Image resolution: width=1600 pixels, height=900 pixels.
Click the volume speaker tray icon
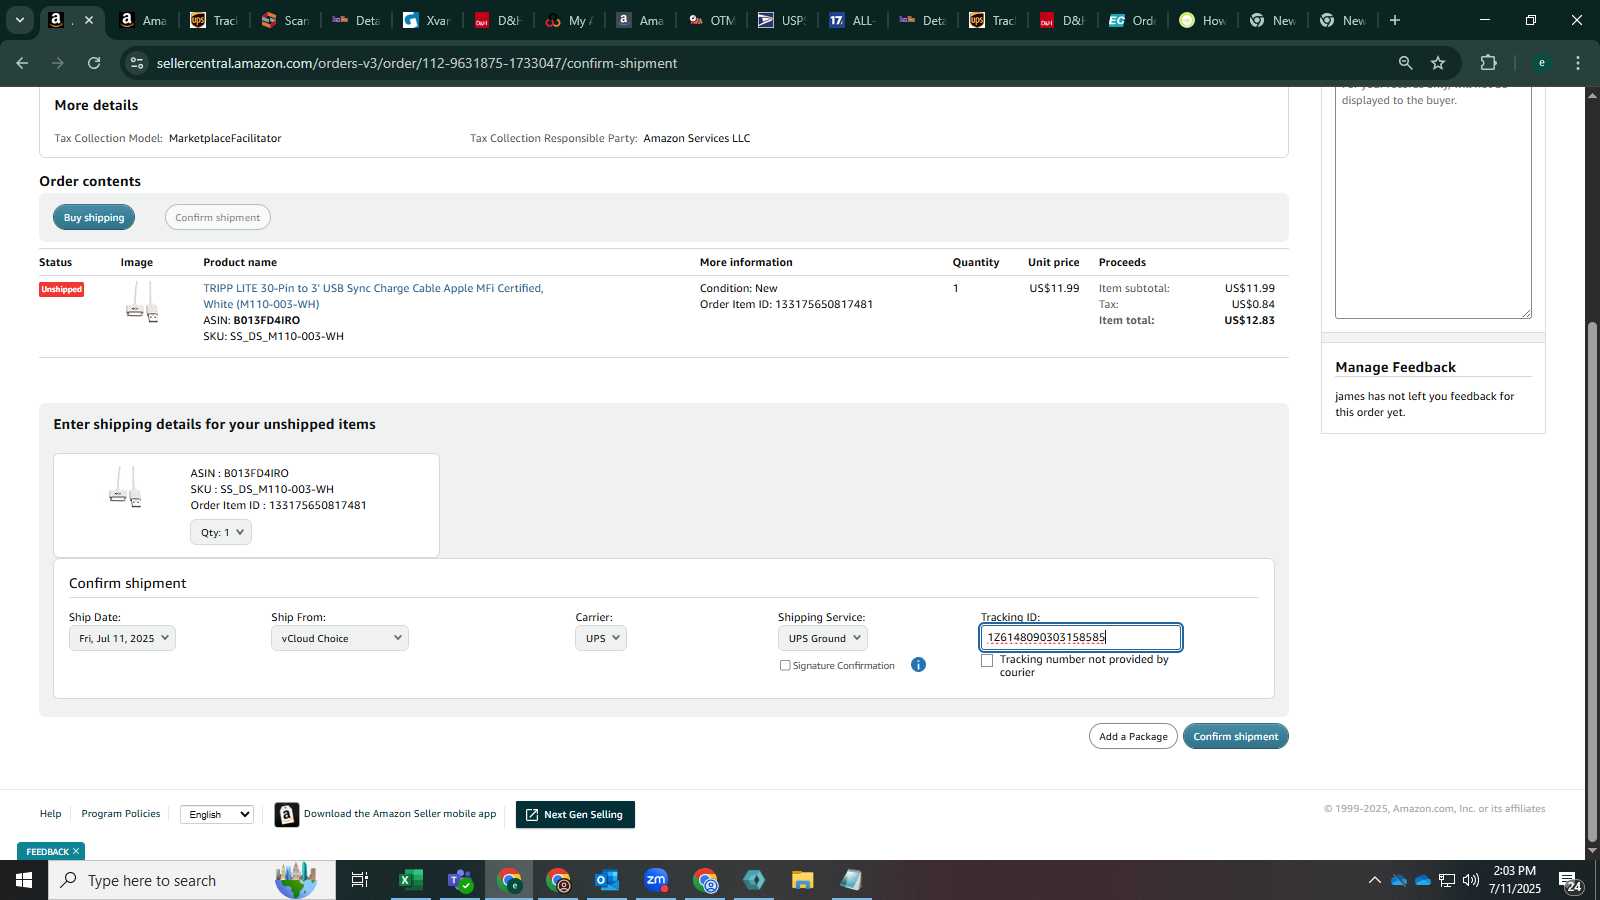point(1470,880)
